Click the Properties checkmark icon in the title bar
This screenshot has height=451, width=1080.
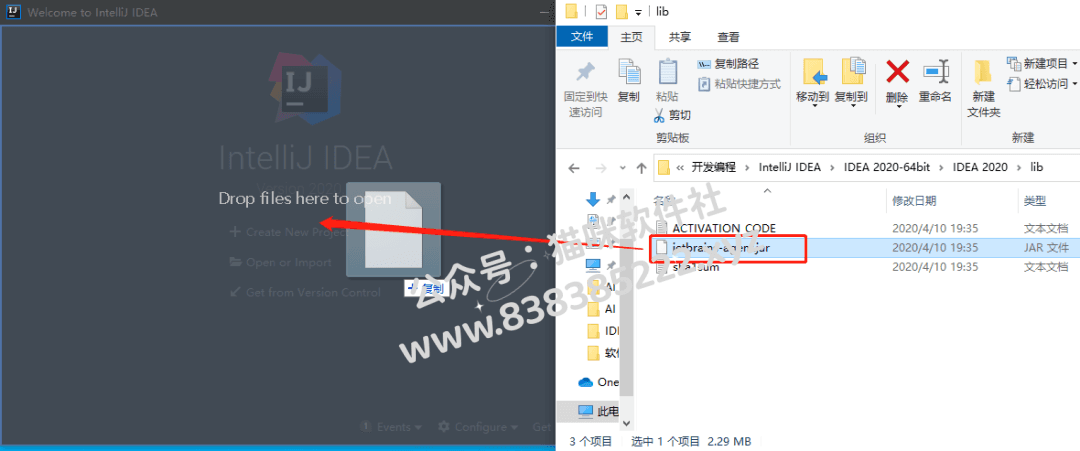[601, 12]
